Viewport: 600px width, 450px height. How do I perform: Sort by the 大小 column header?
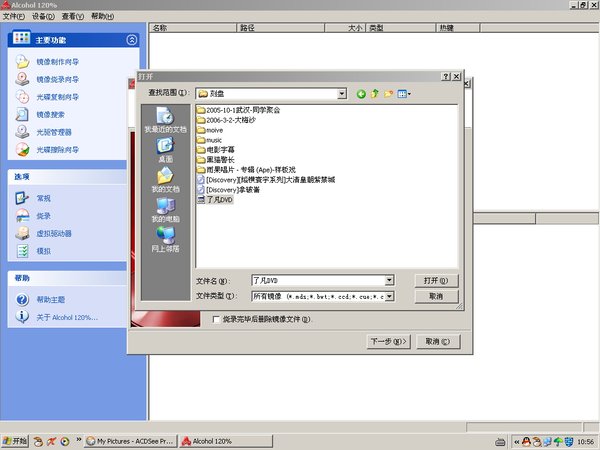click(345, 28)
